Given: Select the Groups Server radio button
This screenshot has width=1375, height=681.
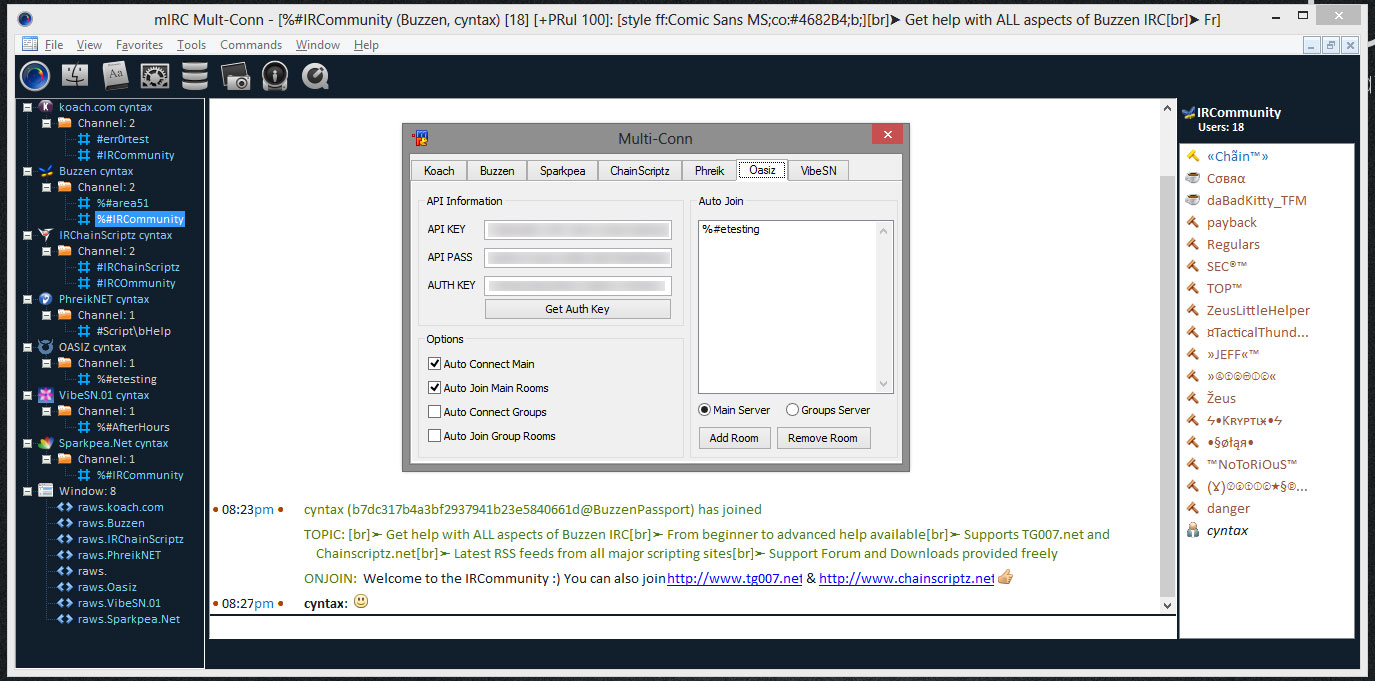Looking at the screenshot, I should pos(792,410).
